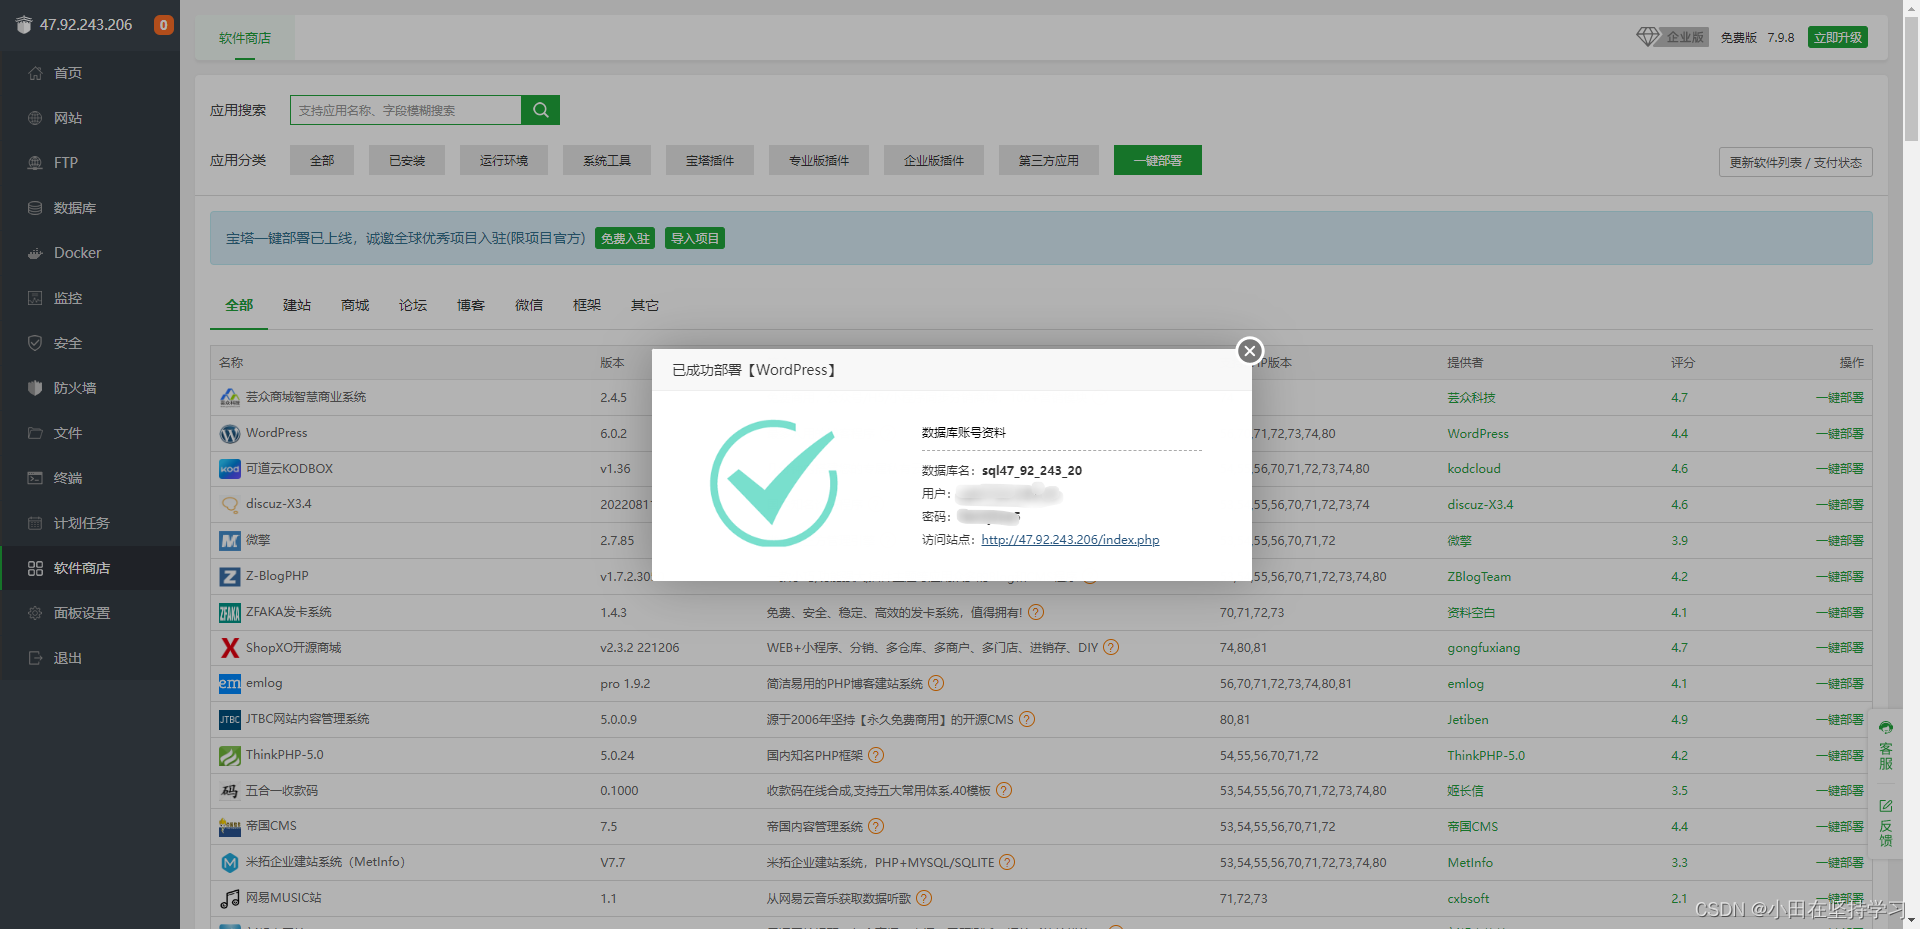Click help icon beside ZFAKA description

click(1036, 612)
